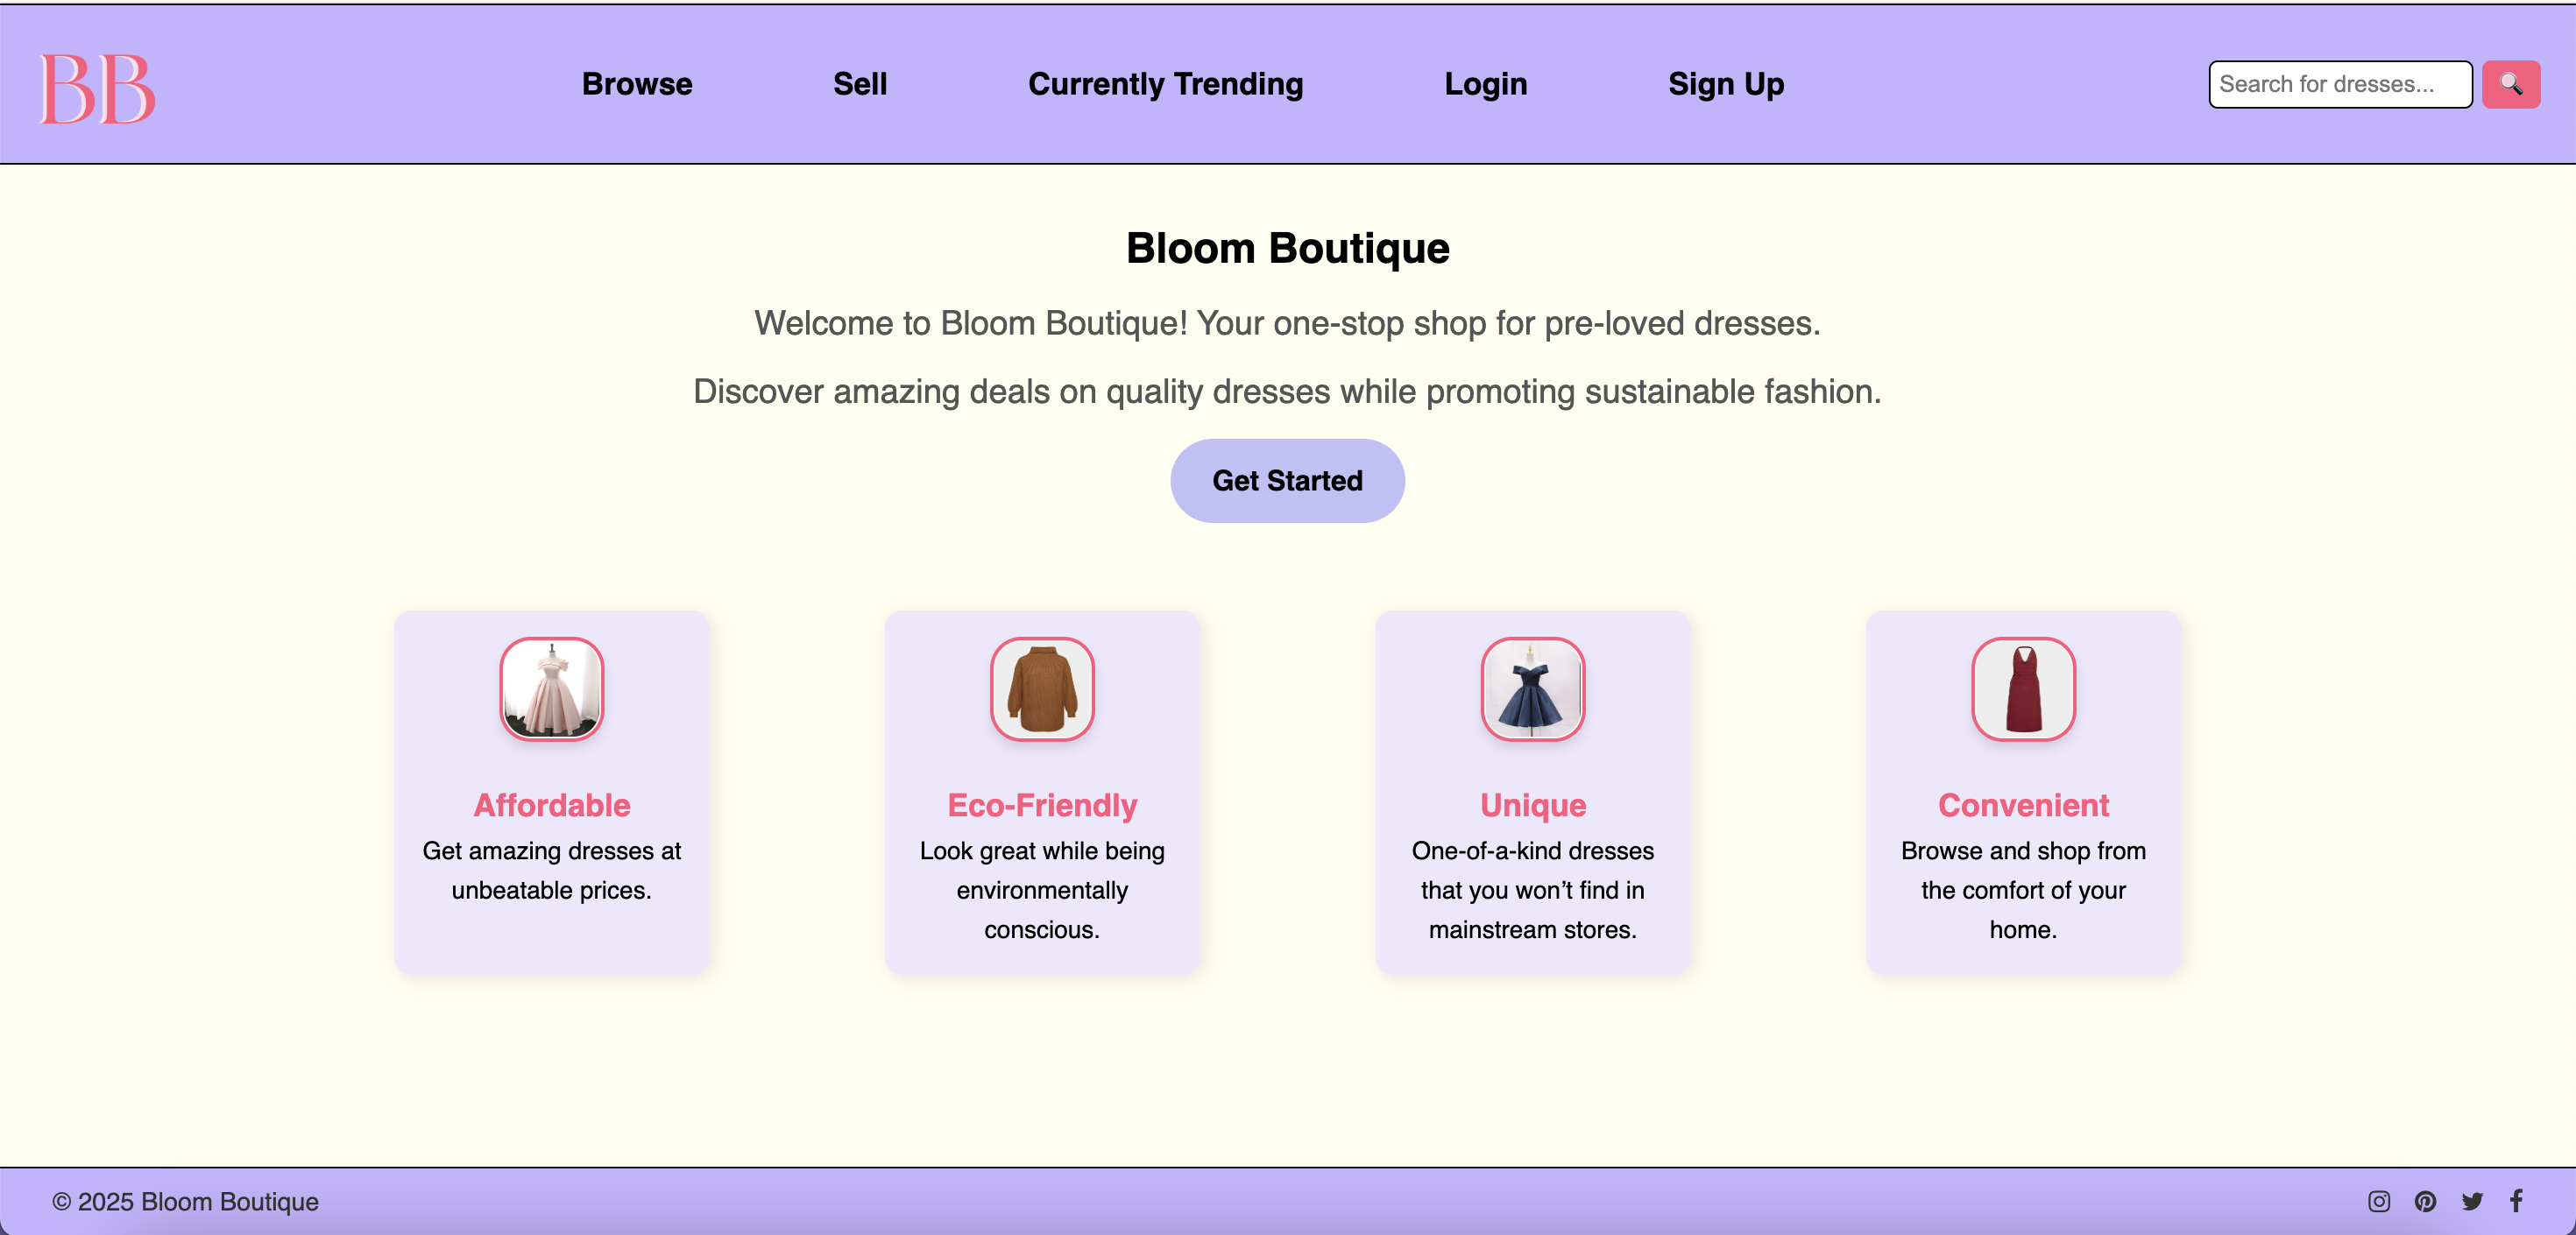
Task: Click the navy dress thumbnail above Unique
Action: coord(1533,689)
